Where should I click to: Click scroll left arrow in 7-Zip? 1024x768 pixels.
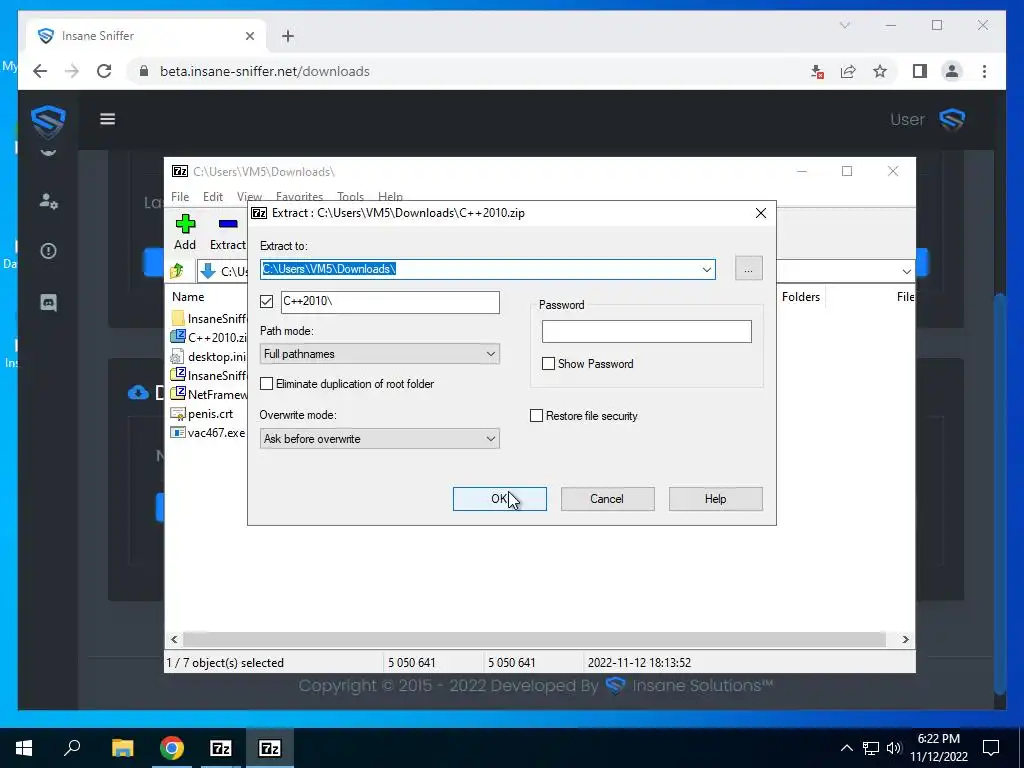(174, 639)
